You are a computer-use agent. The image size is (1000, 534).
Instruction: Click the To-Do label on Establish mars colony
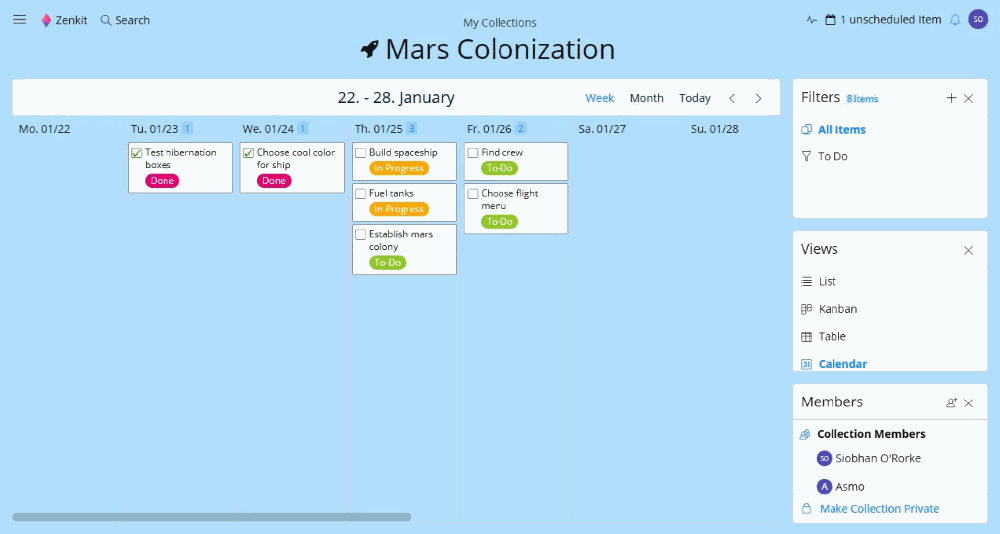pos(387,262)
